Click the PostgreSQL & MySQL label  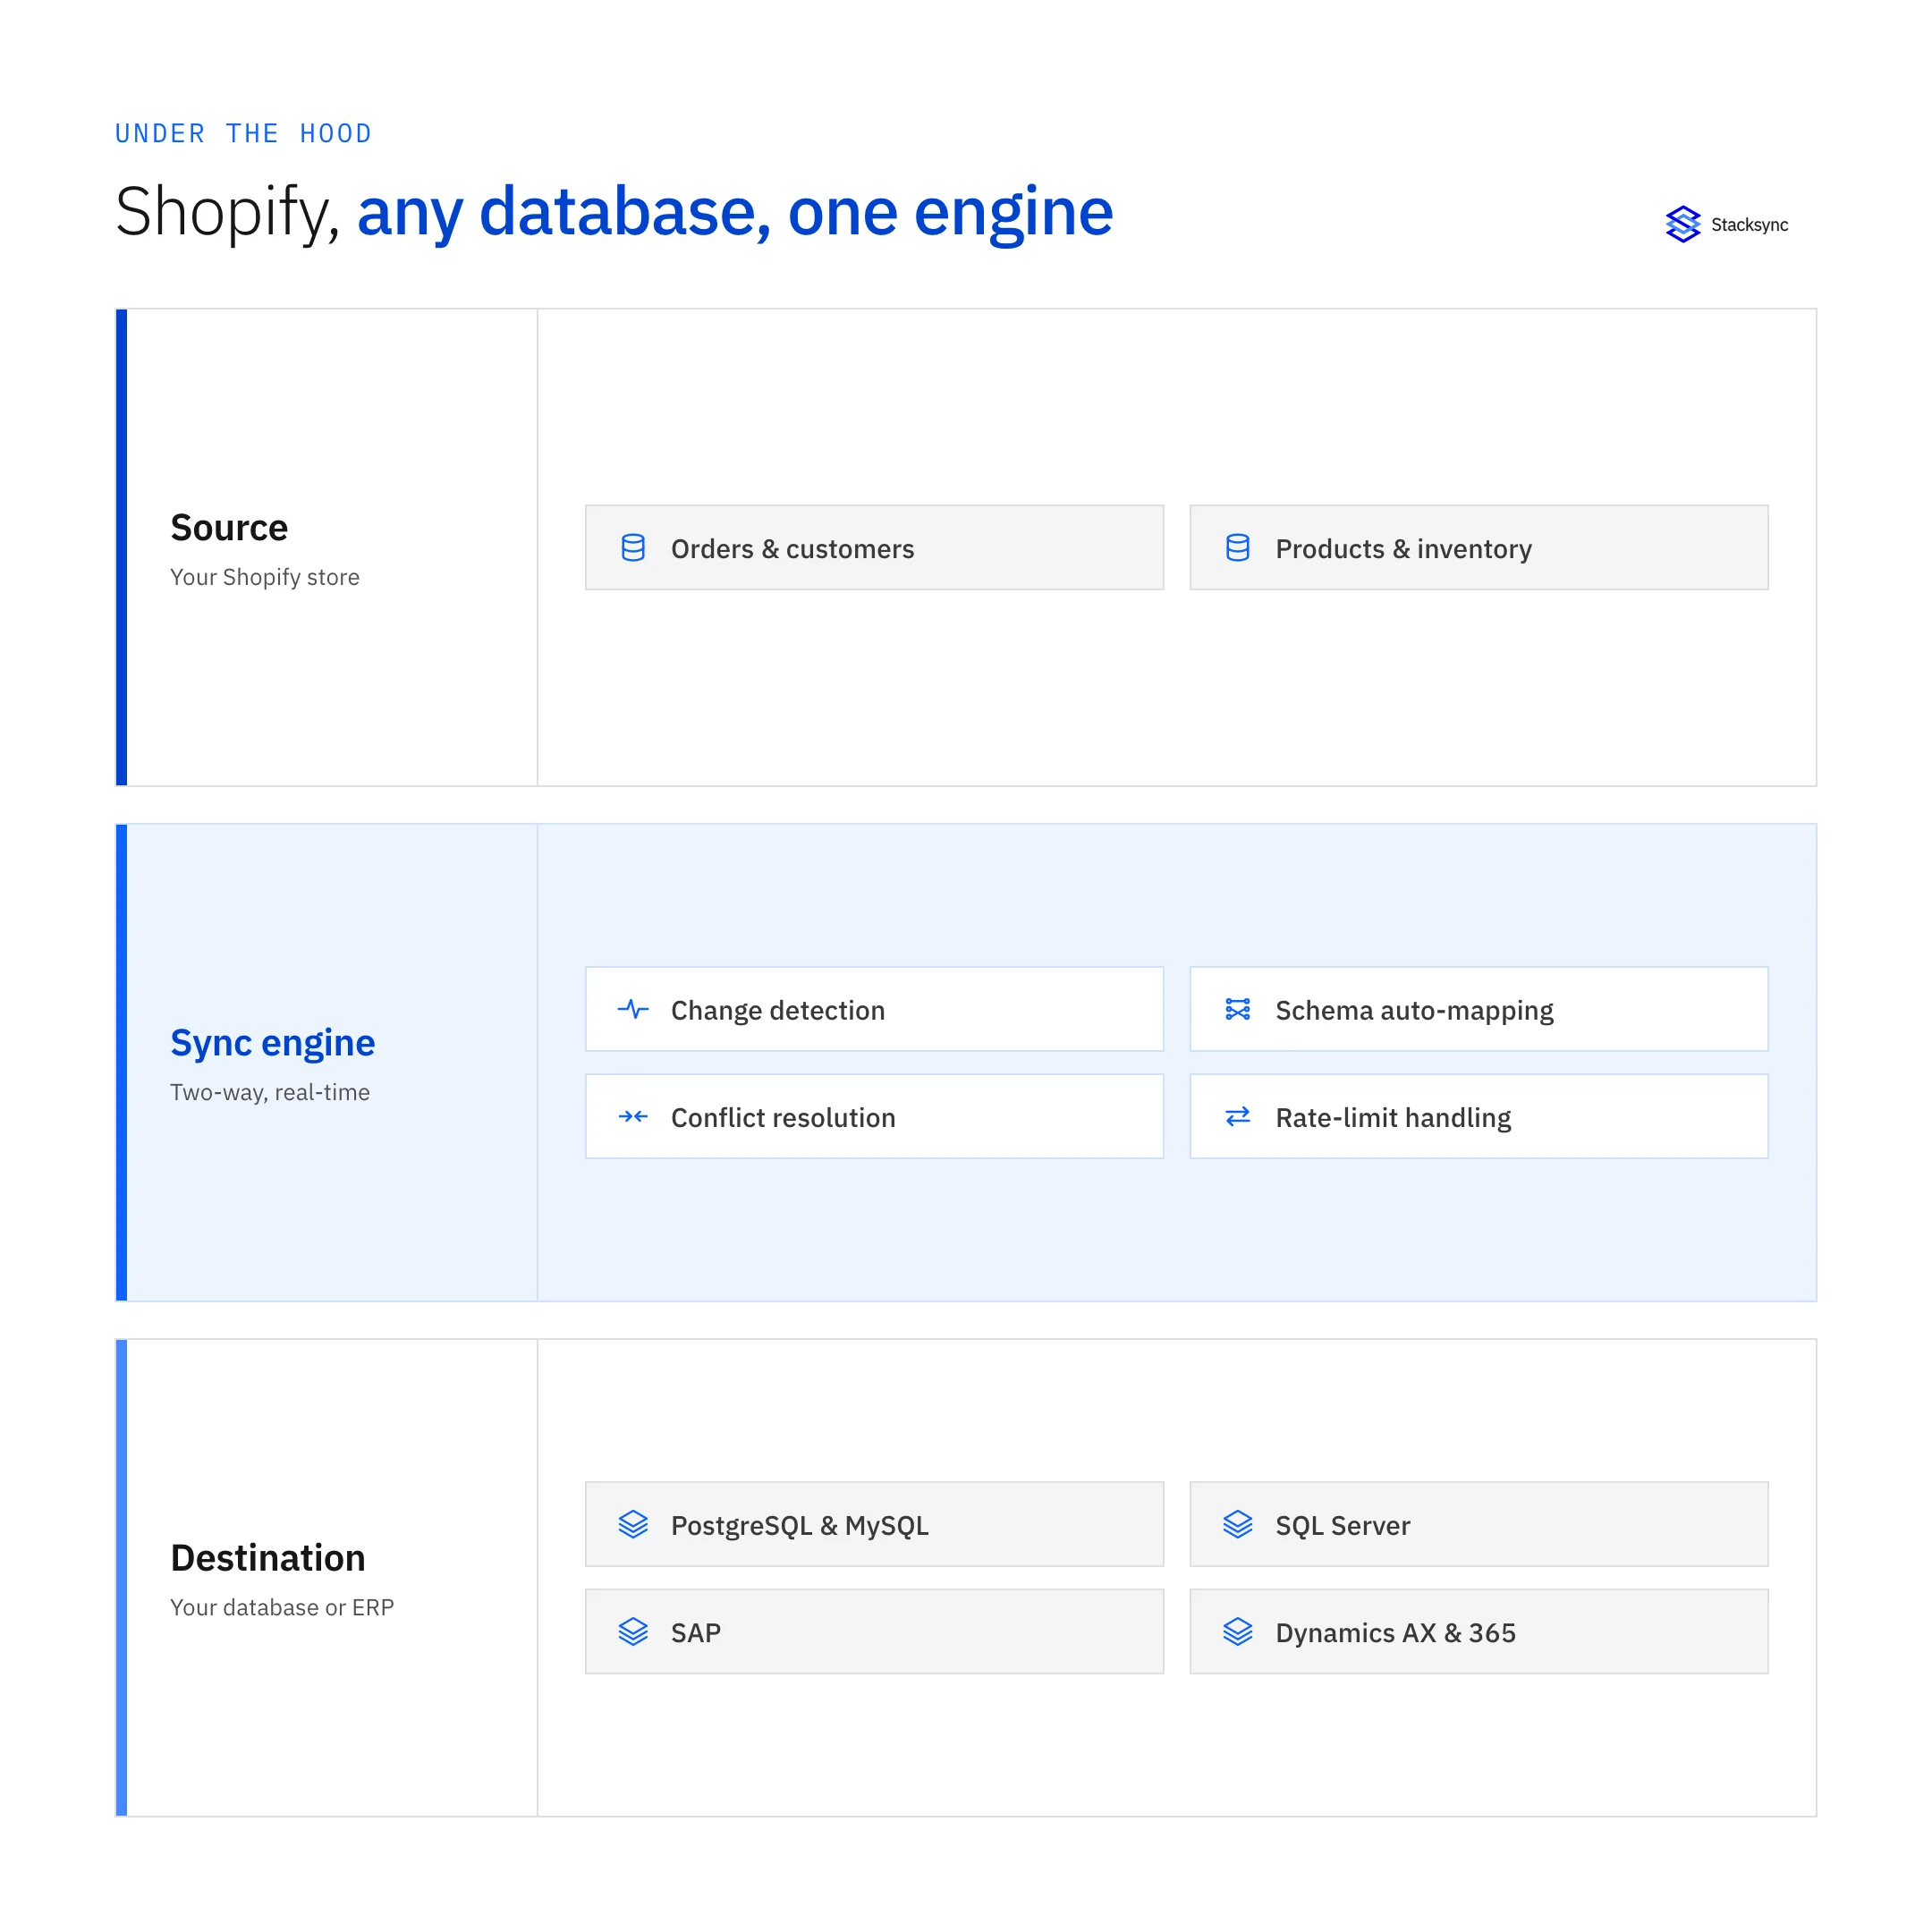pos(799,1526)
